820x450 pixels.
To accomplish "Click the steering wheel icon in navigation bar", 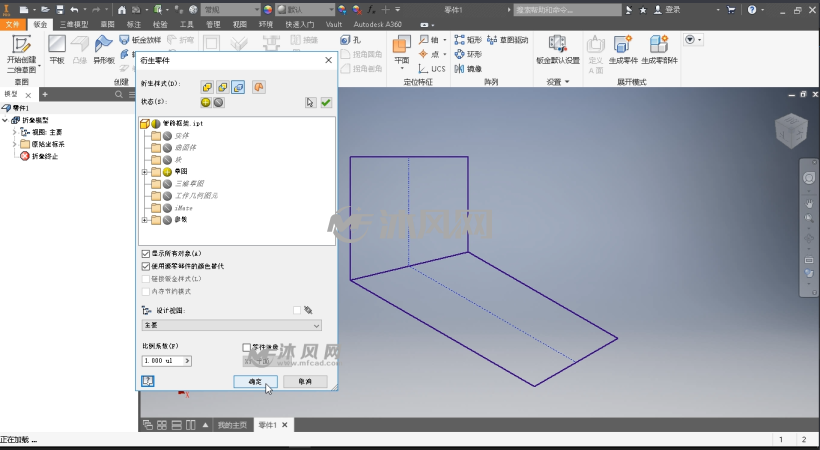I will [808, 178].
